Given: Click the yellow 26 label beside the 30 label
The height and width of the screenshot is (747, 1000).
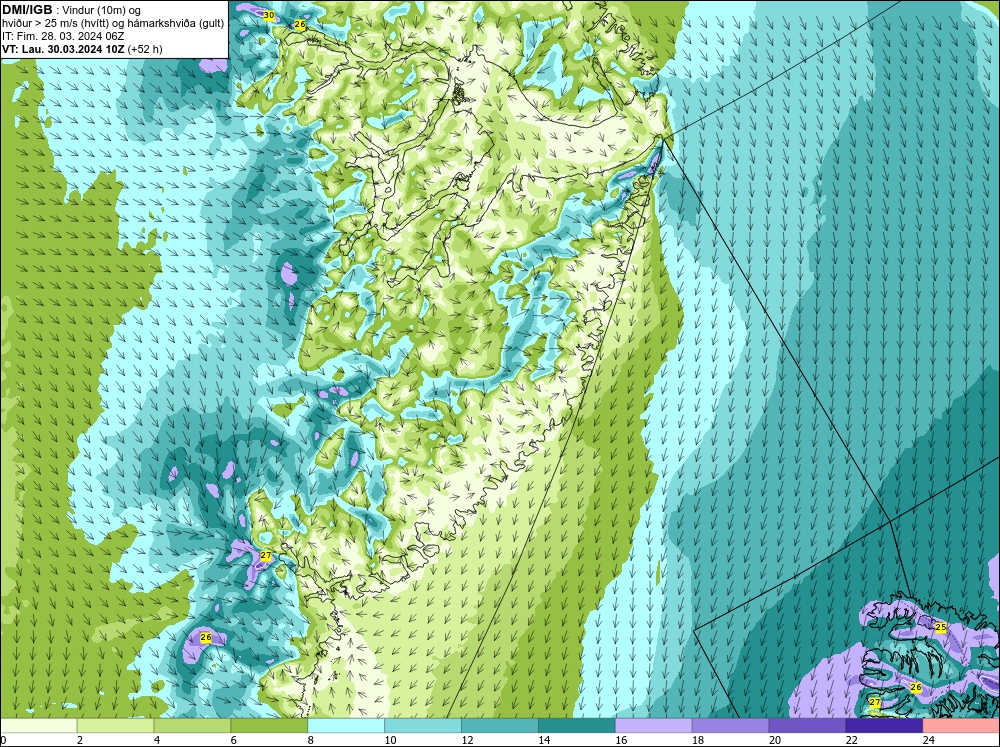Looking at the screenshot, I should coord(300,25).
